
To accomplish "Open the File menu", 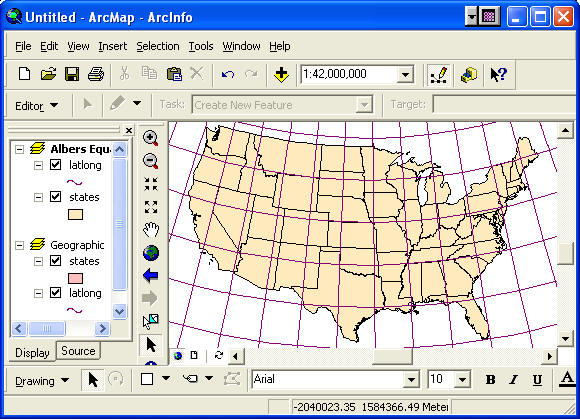I will [x=23, y=46].
